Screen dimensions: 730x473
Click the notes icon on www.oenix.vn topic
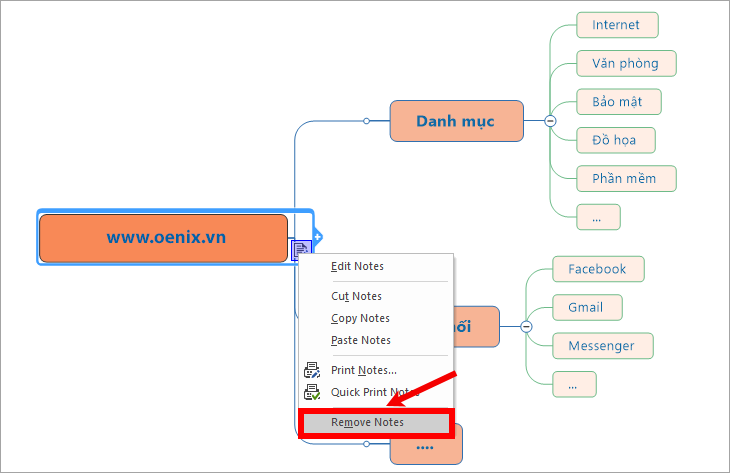(301, 250)
